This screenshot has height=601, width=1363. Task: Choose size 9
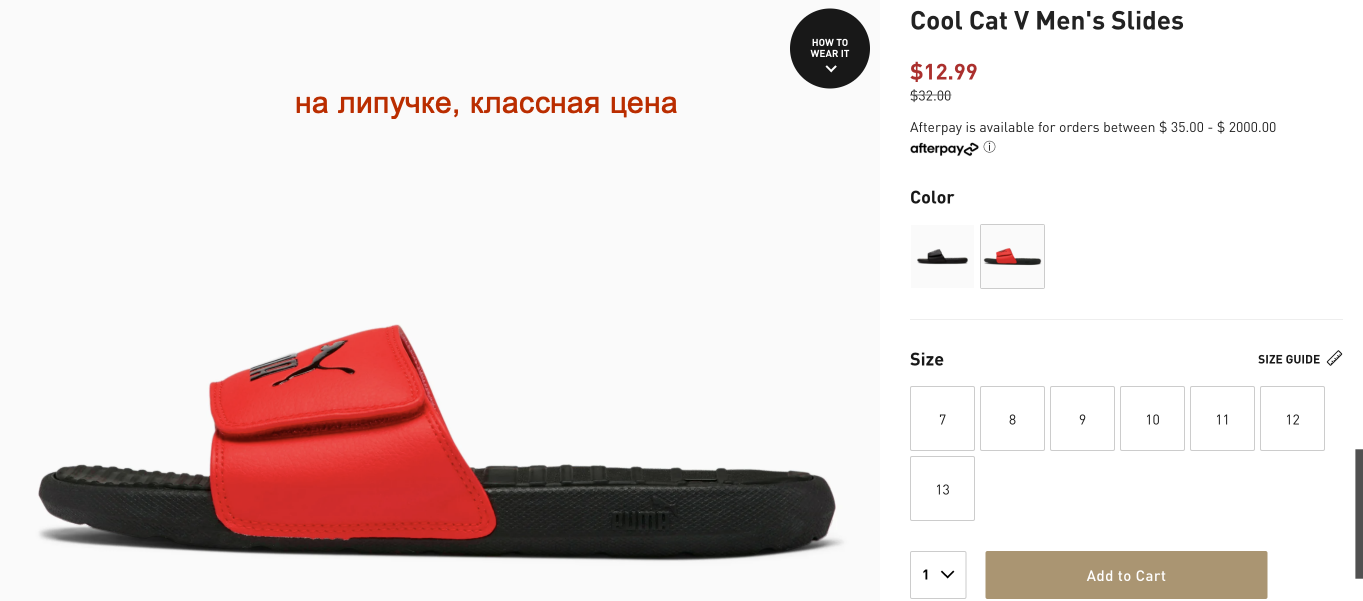click(1082, 419)
